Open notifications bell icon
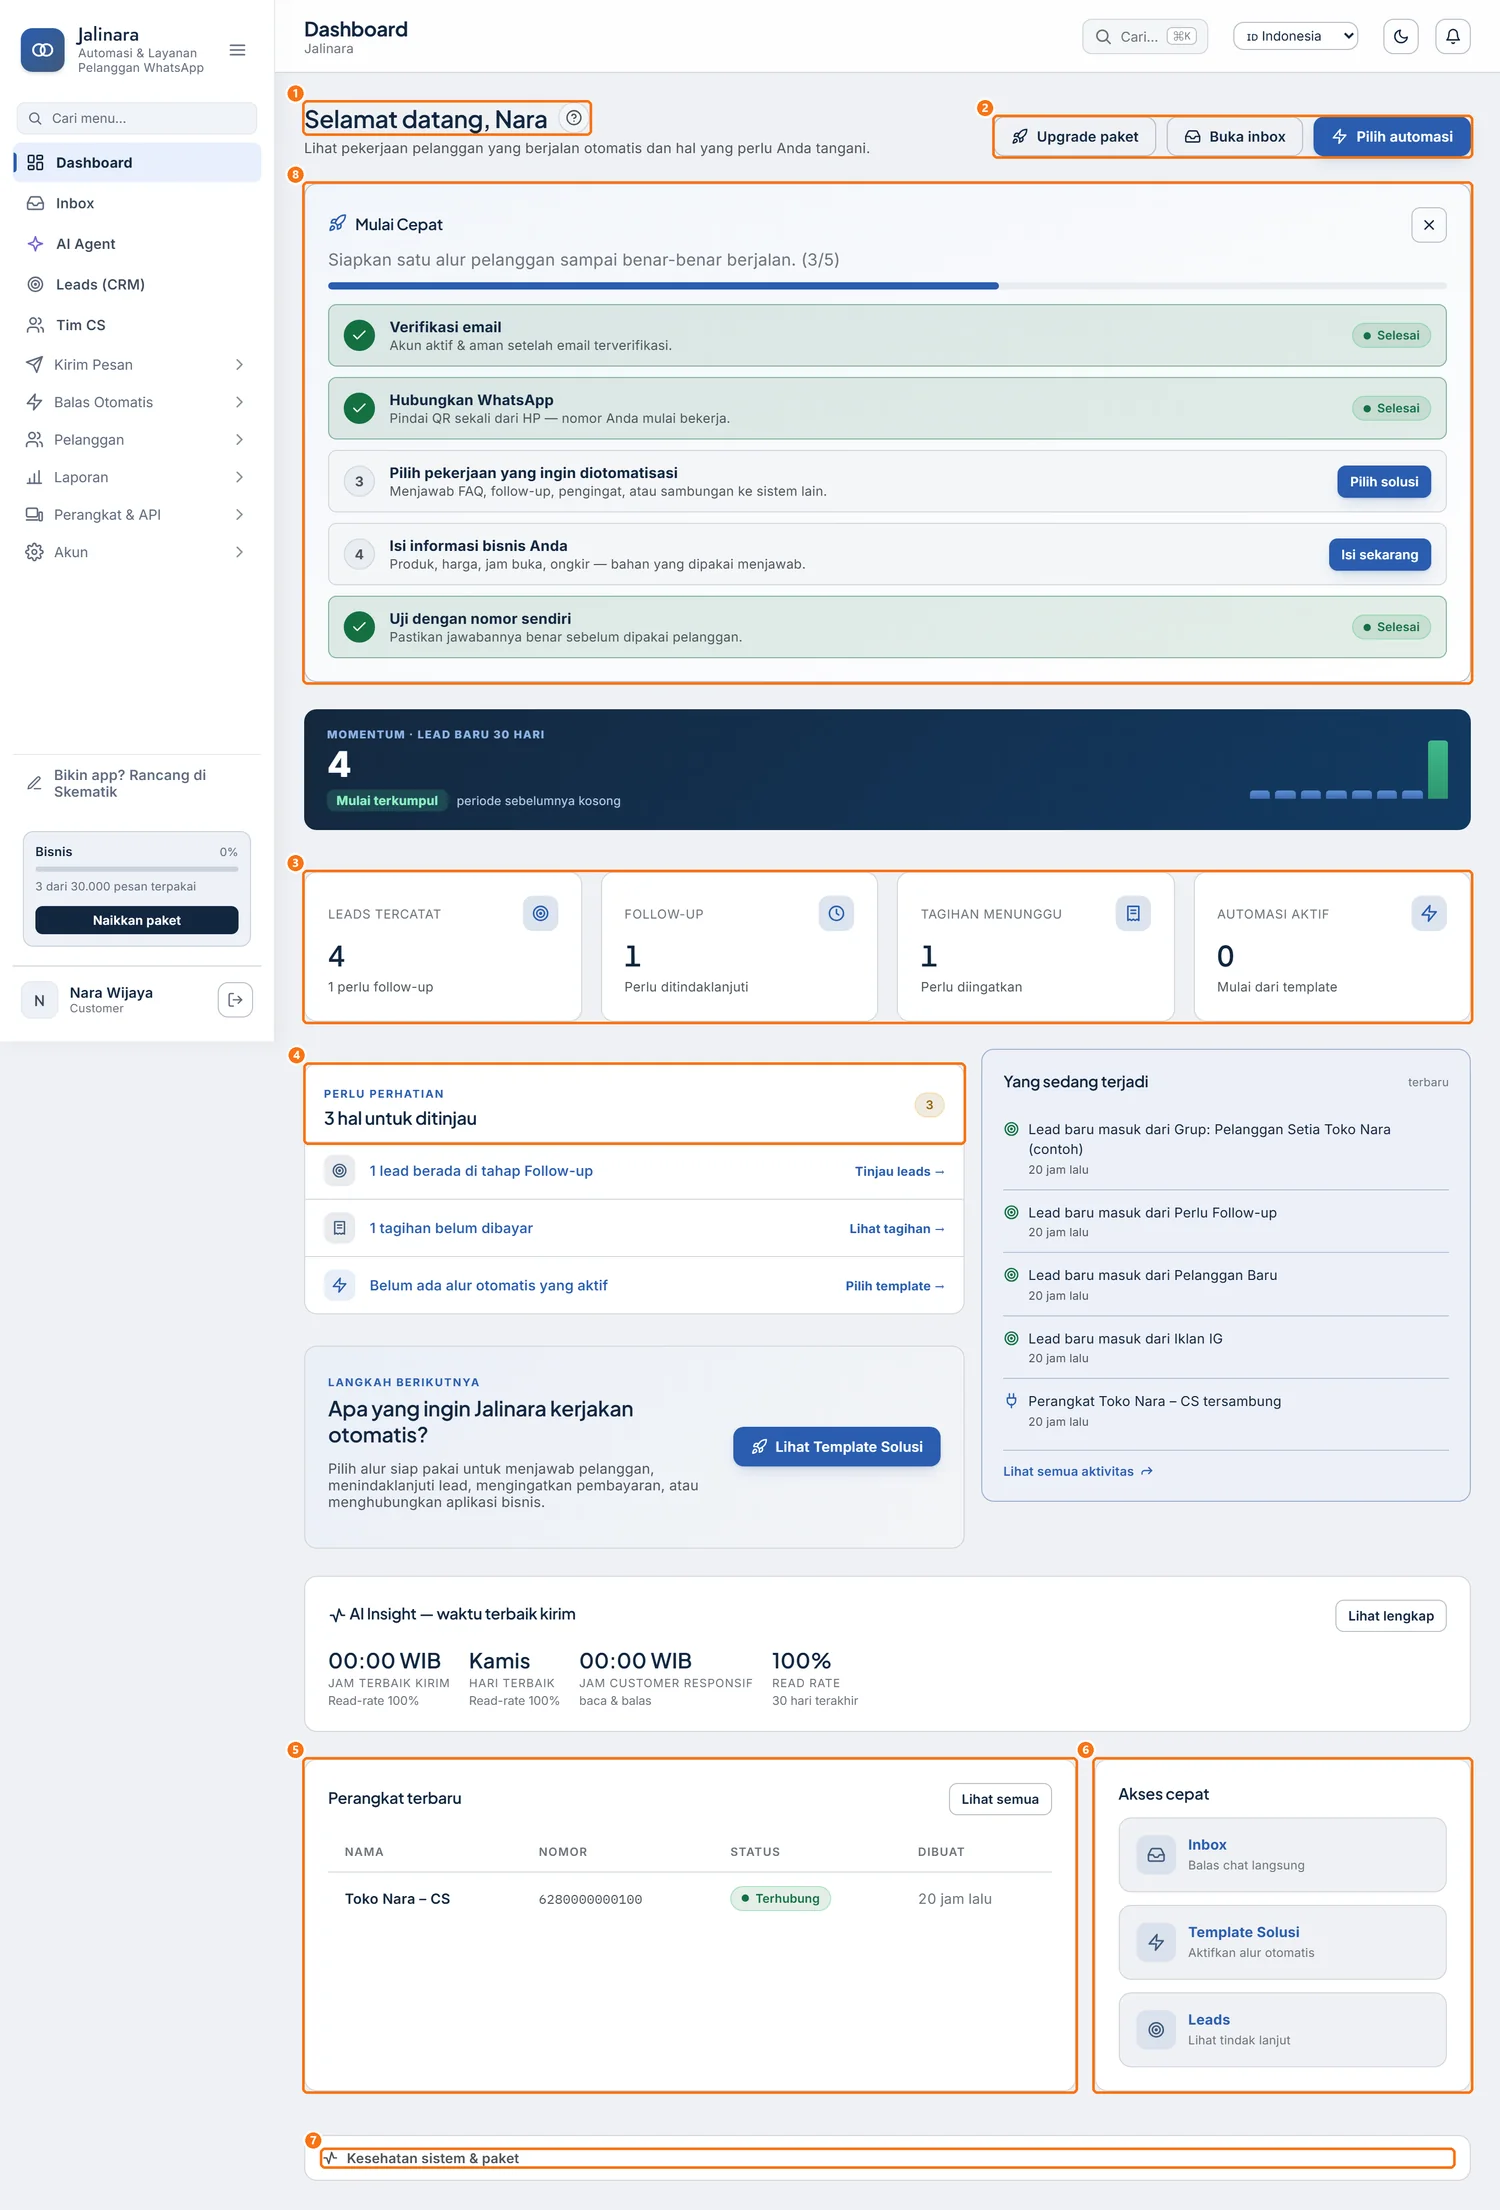This screenshot has width=1500, height=2210. coord(1453,37)
